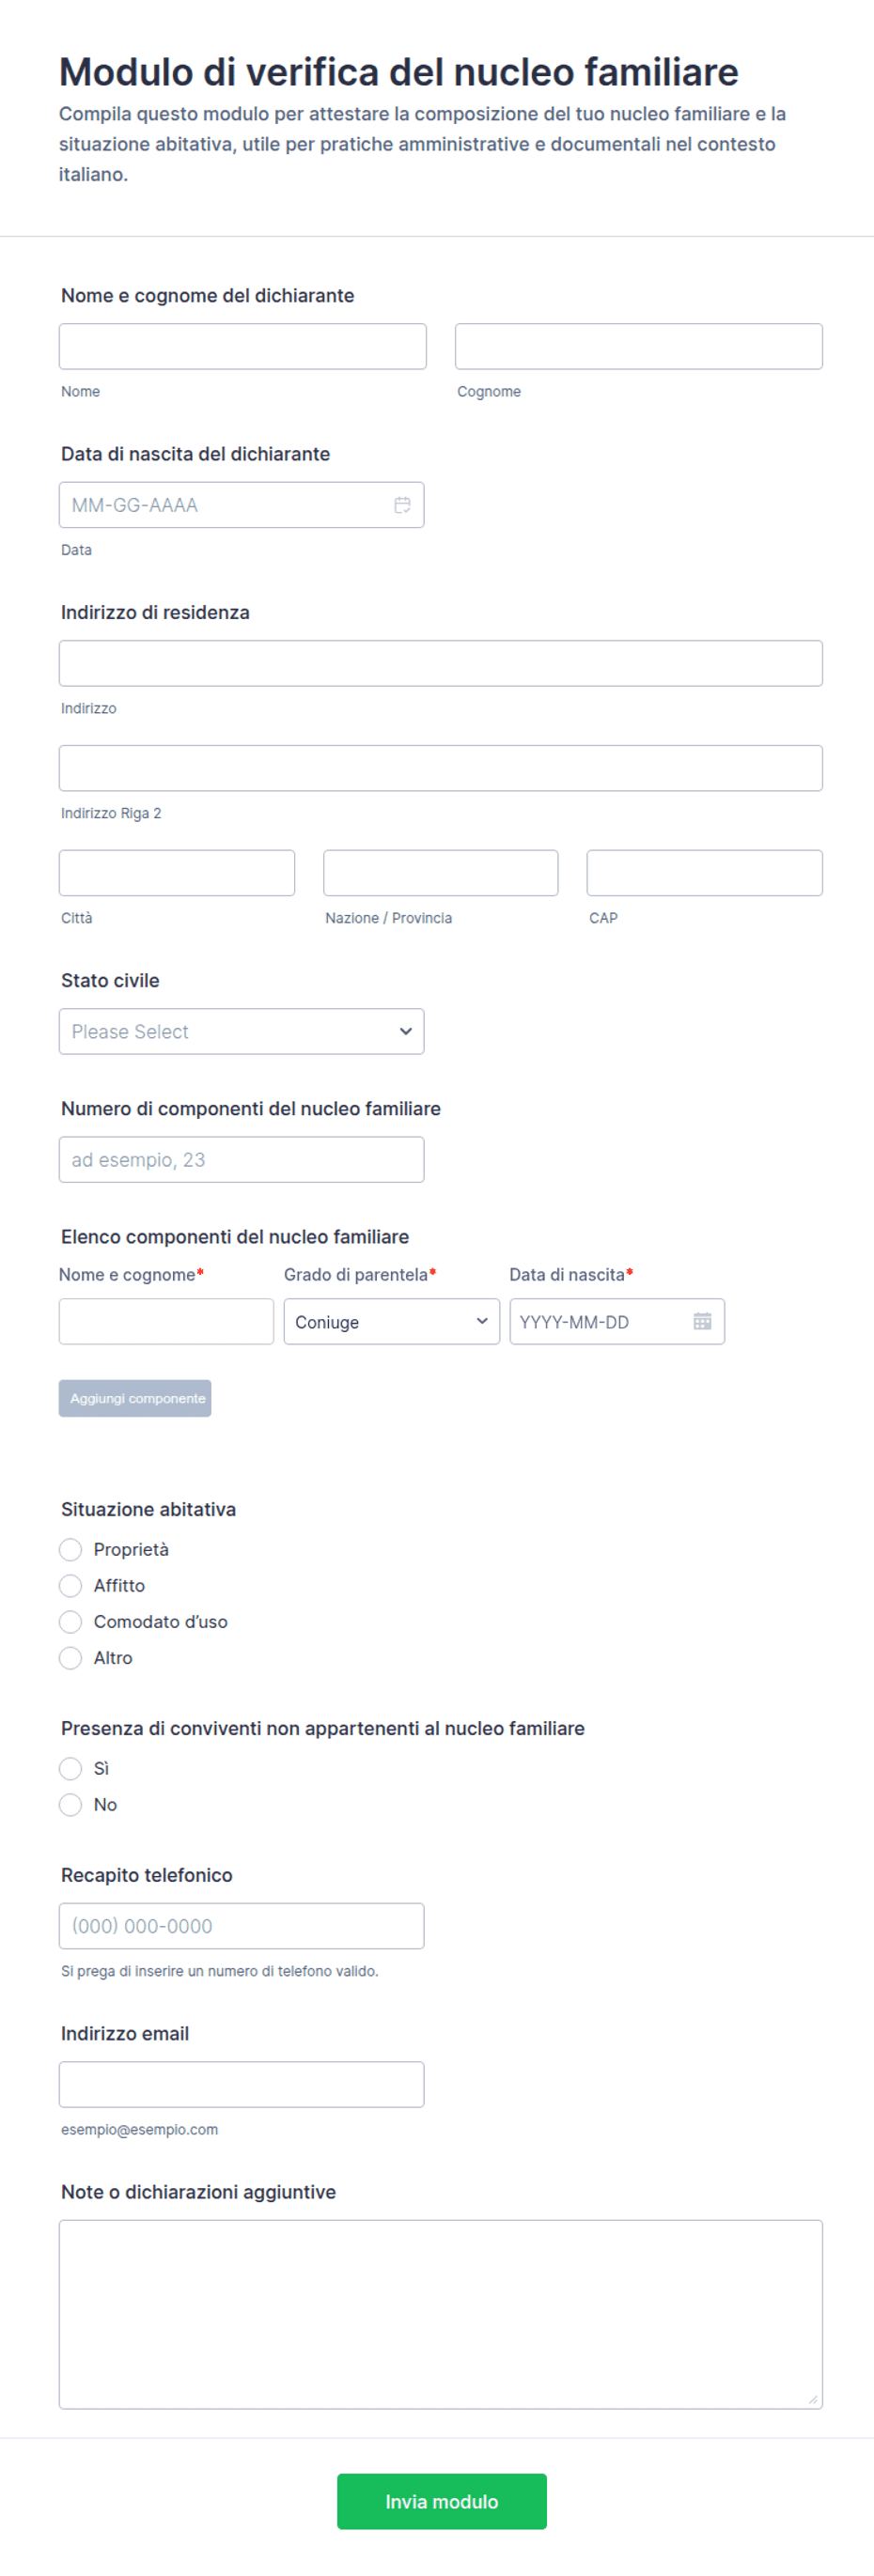This screenshot has height=2576, width=874.
Task: Choose the Affitto radio option
Action: [x=70, y=1585]
